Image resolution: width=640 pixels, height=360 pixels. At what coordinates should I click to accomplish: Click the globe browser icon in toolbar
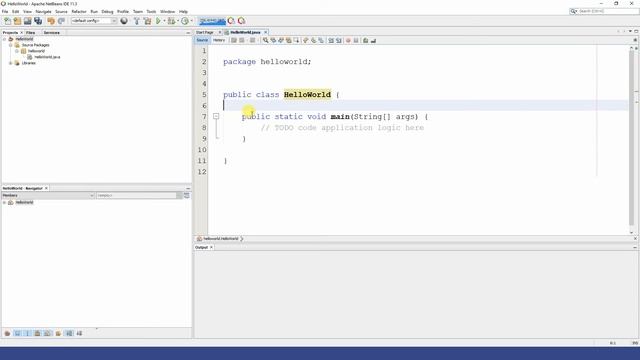point(124,21)
